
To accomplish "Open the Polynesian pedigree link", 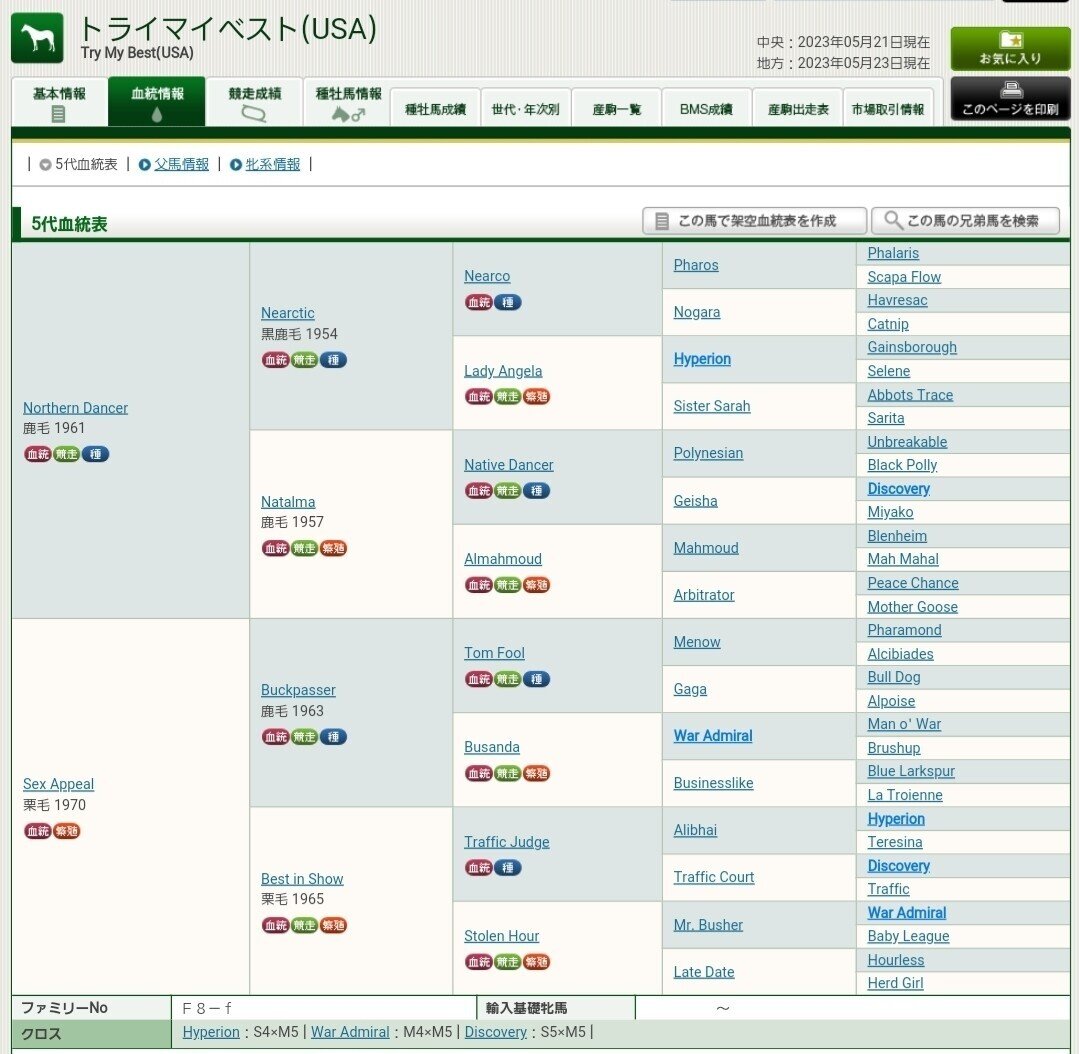I will [708, 453].
